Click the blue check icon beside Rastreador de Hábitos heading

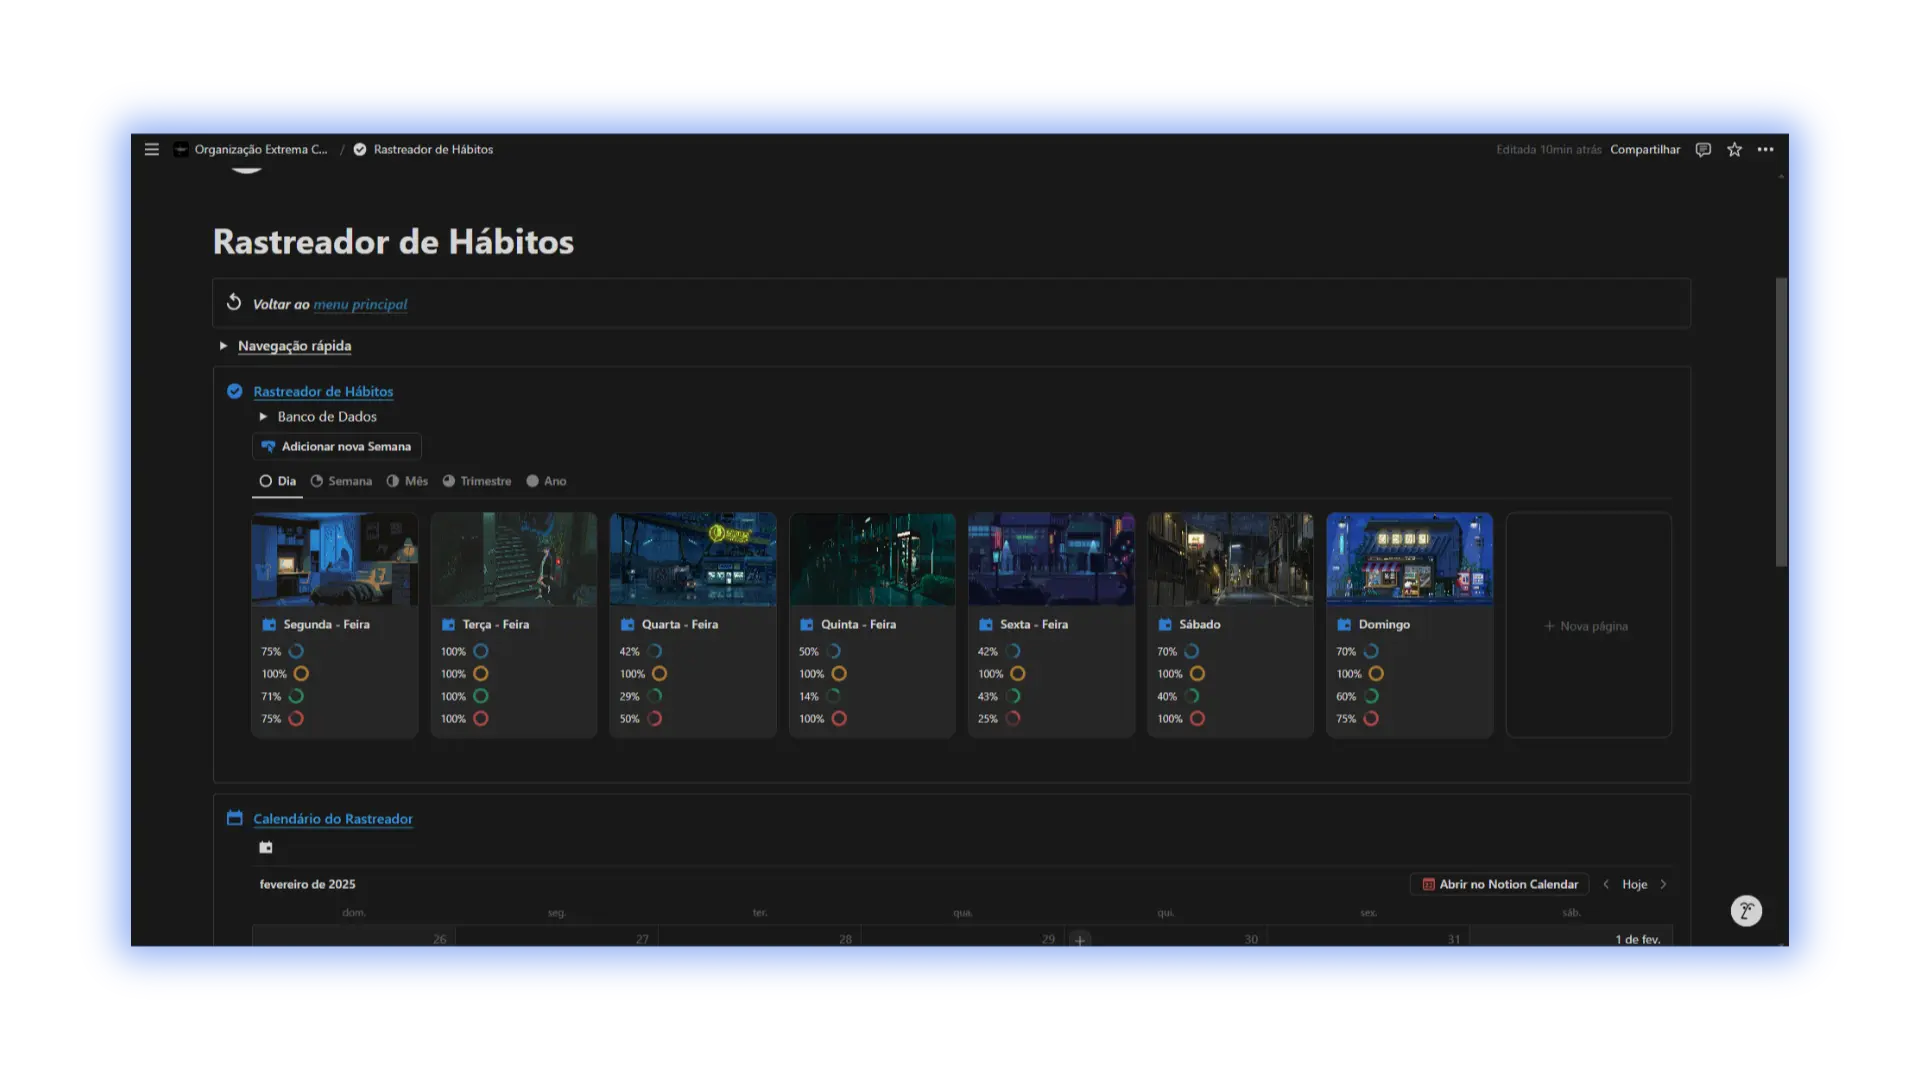(x=235, y=391)
